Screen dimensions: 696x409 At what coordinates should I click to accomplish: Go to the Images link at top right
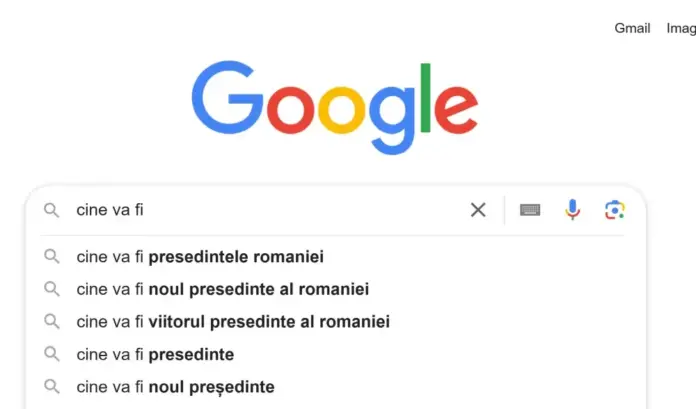click(x=681, y=28)
